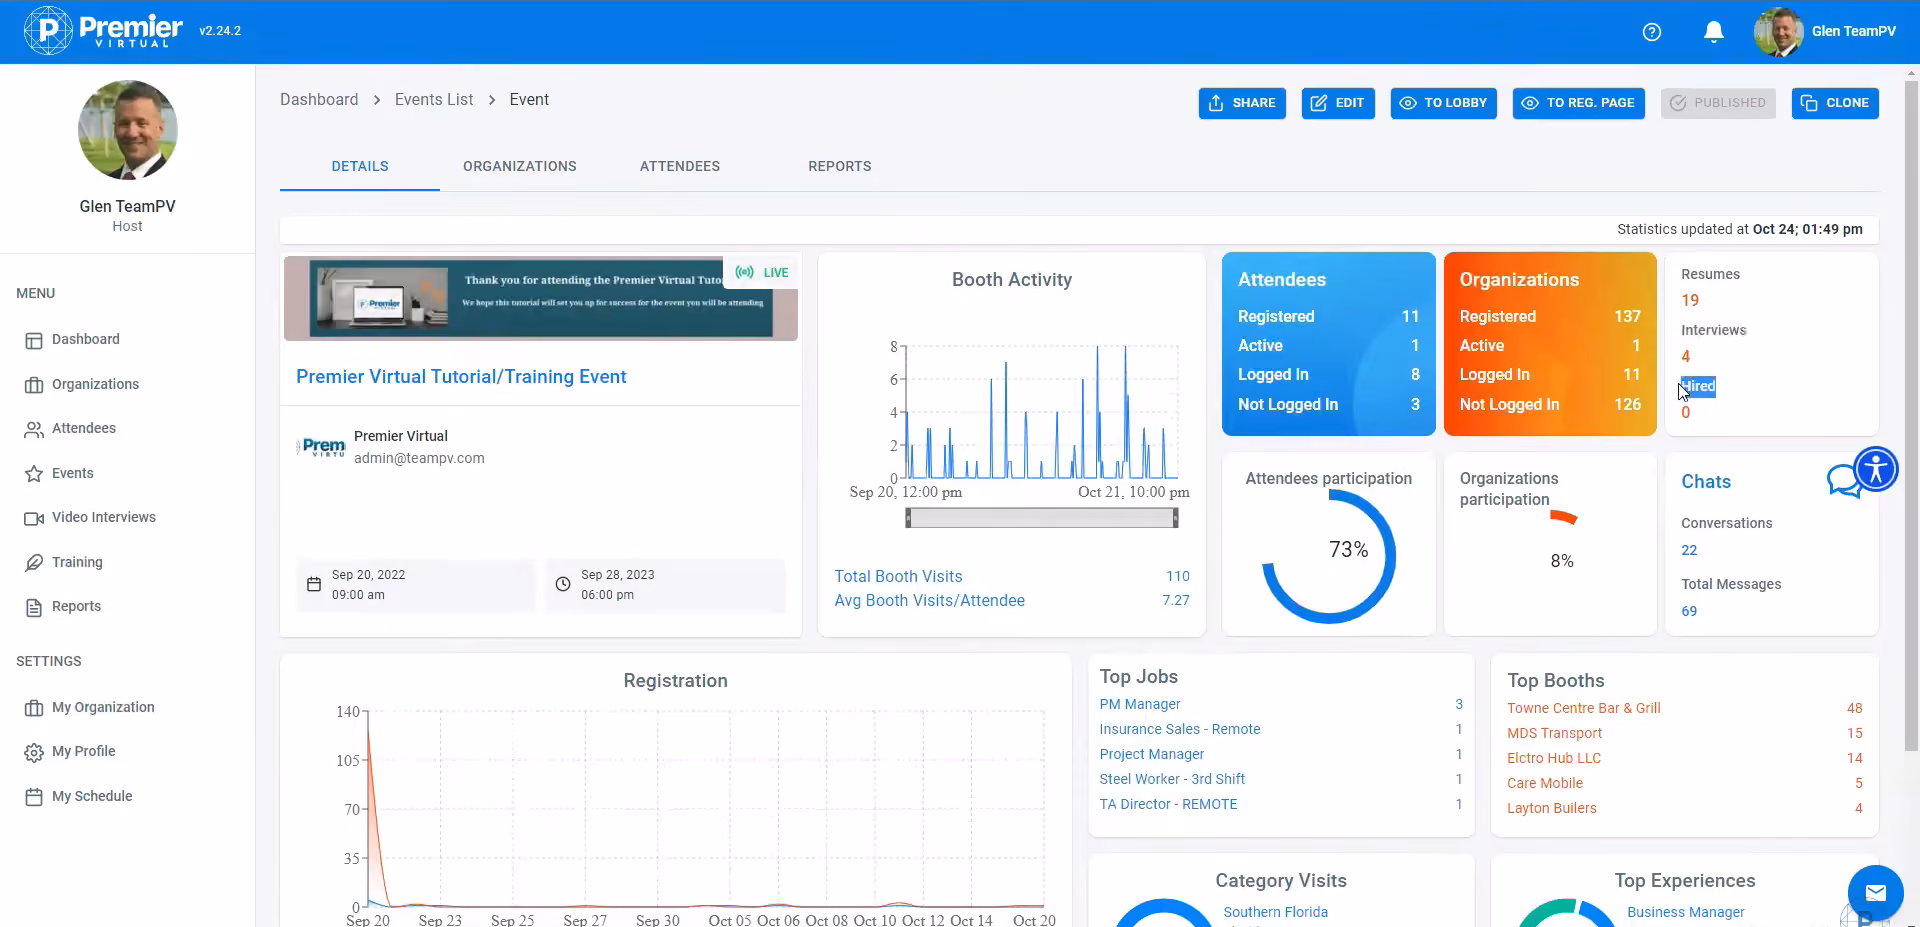The height and width of the screenshot is (927, 1920).
Task: Open the blue mail chat bubble
Action: point(1876,893)
